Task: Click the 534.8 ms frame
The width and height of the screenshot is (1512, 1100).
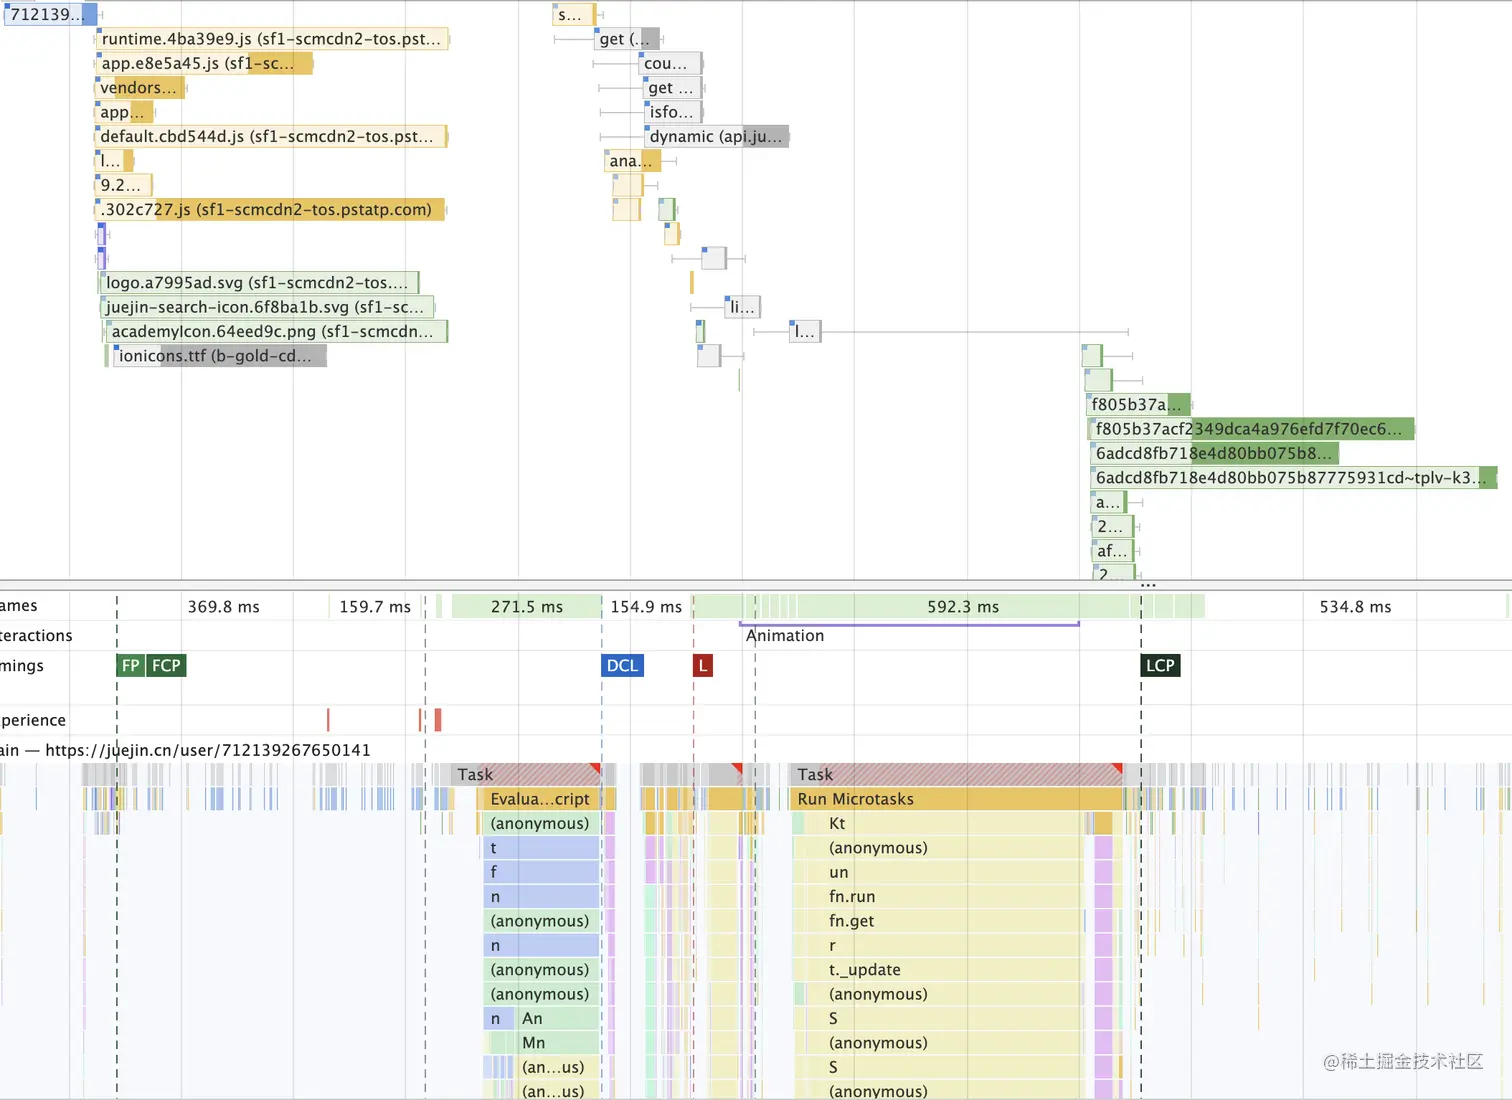Action: click(x=1356, y=607)
